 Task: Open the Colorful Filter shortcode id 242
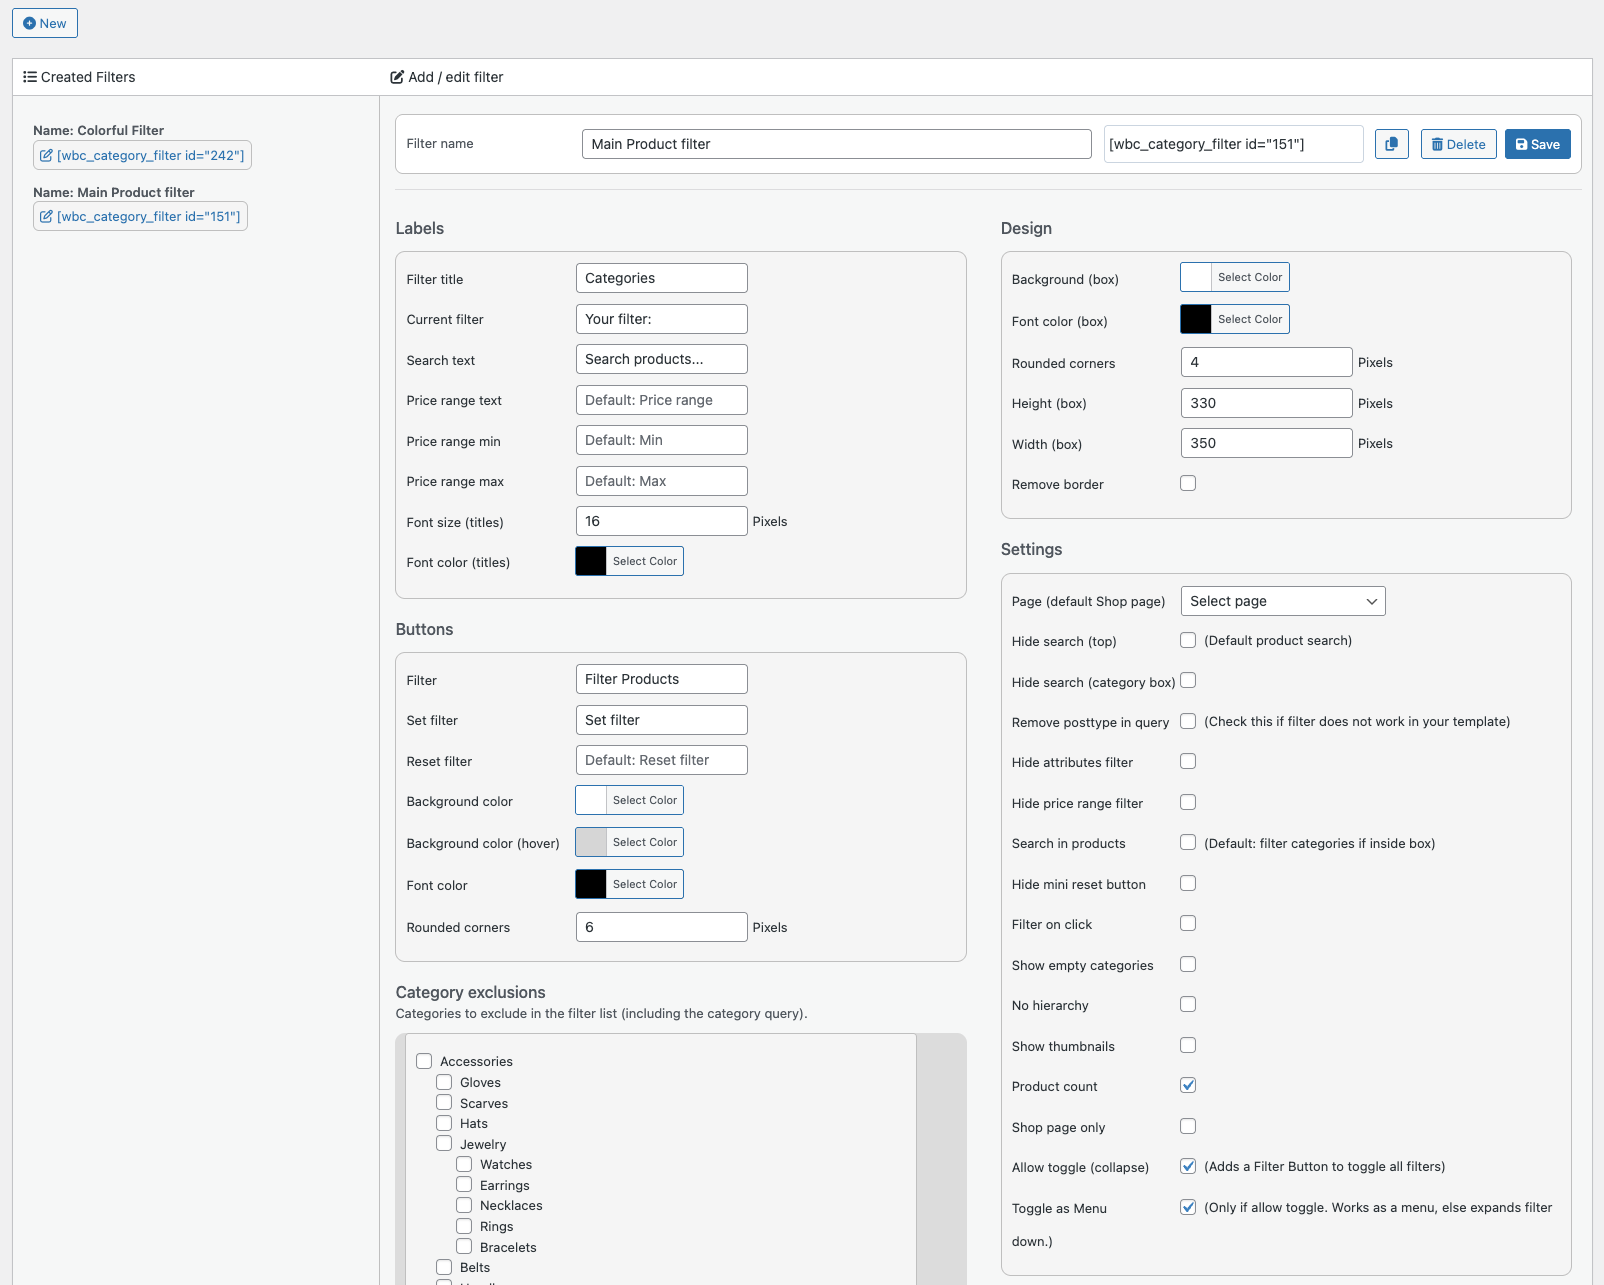coord(142,155)
